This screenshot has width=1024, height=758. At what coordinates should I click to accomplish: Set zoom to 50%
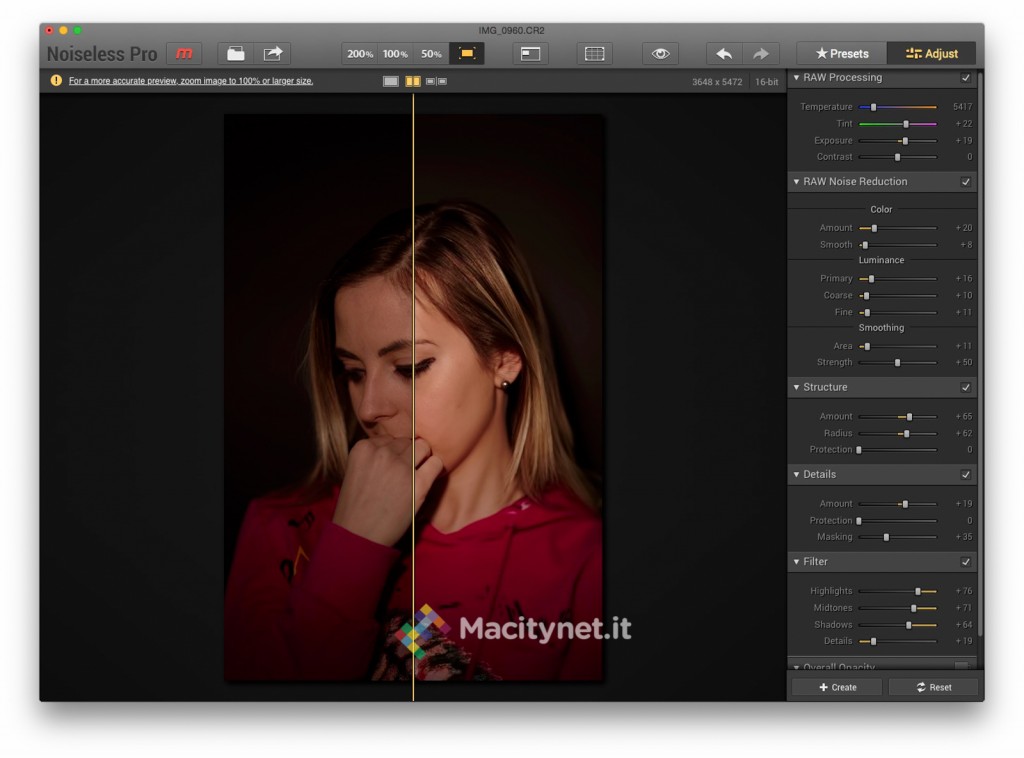click(x=431, y=54)
